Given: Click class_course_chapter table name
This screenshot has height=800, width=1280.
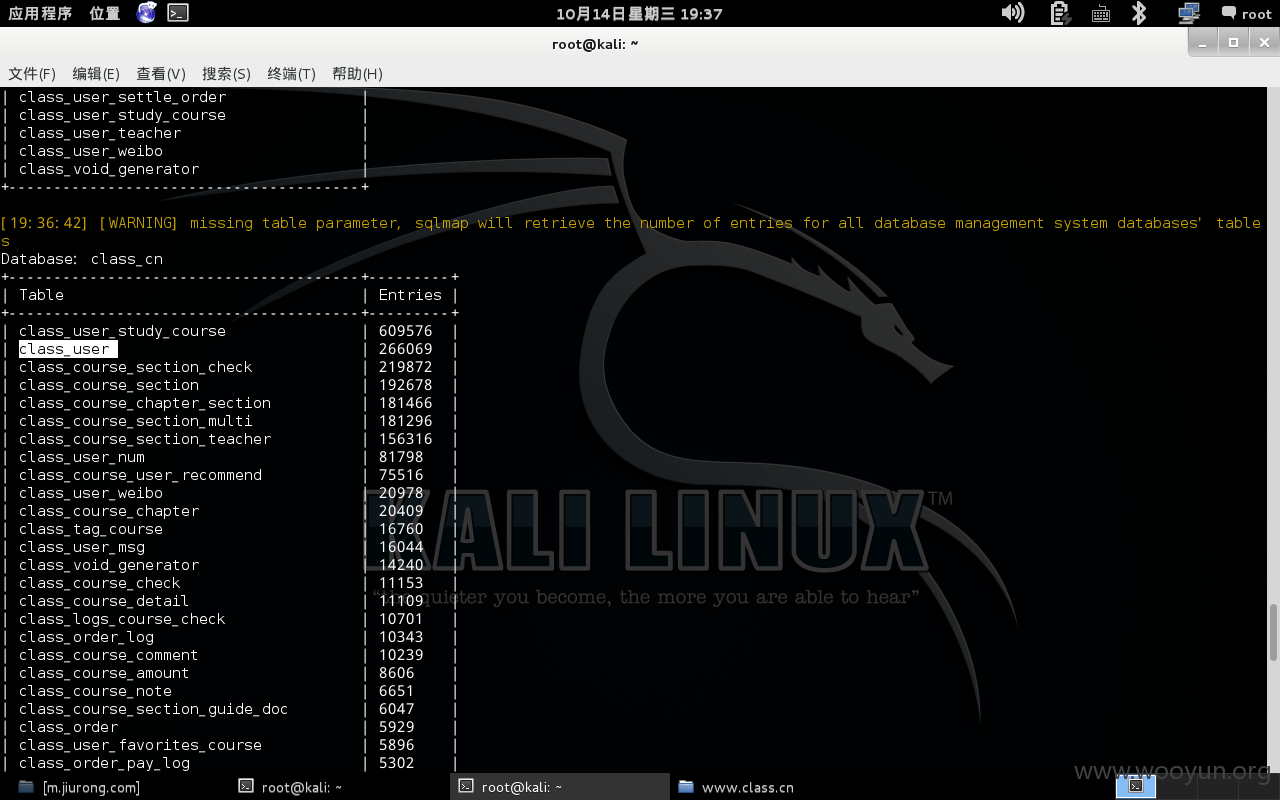Looking at the screenshot, I should click(x=108, y=511).
